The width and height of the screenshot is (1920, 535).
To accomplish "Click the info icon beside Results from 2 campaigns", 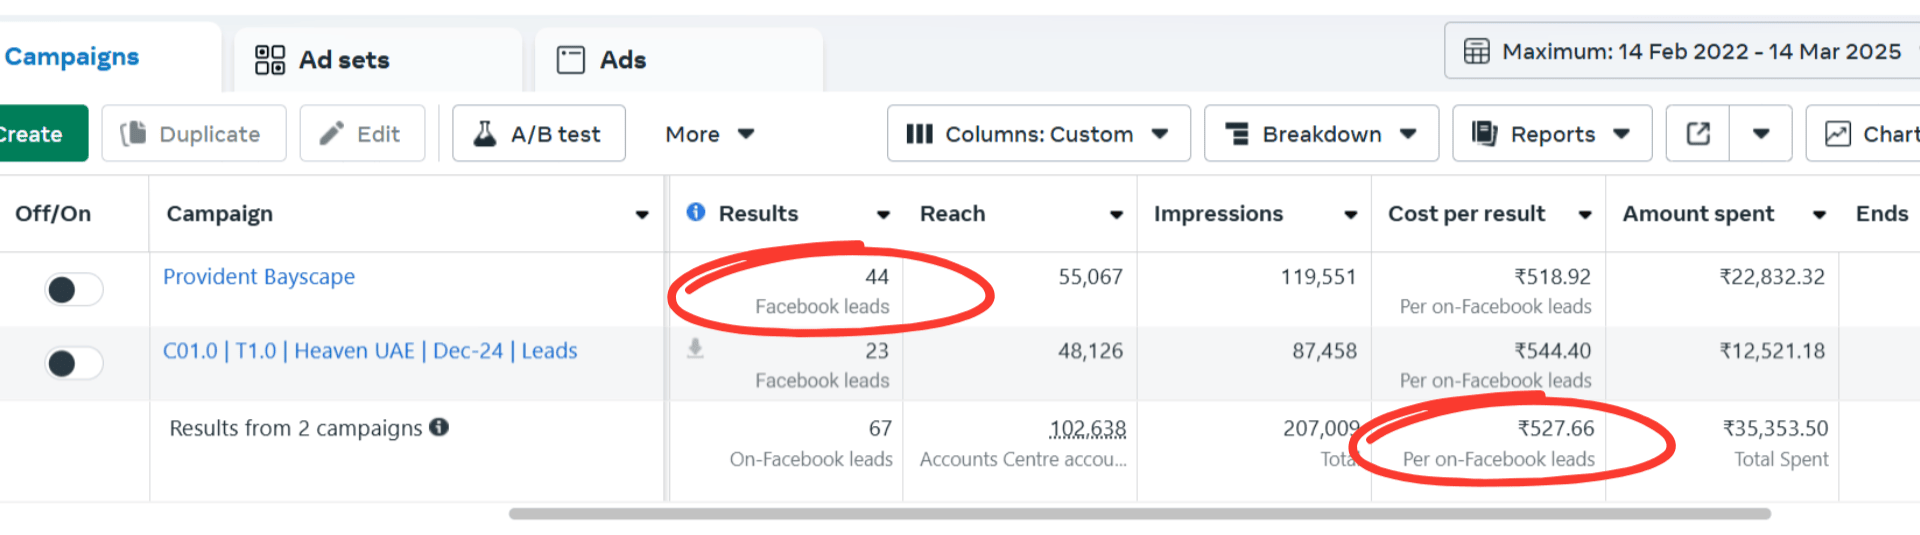I will (439, 427).
